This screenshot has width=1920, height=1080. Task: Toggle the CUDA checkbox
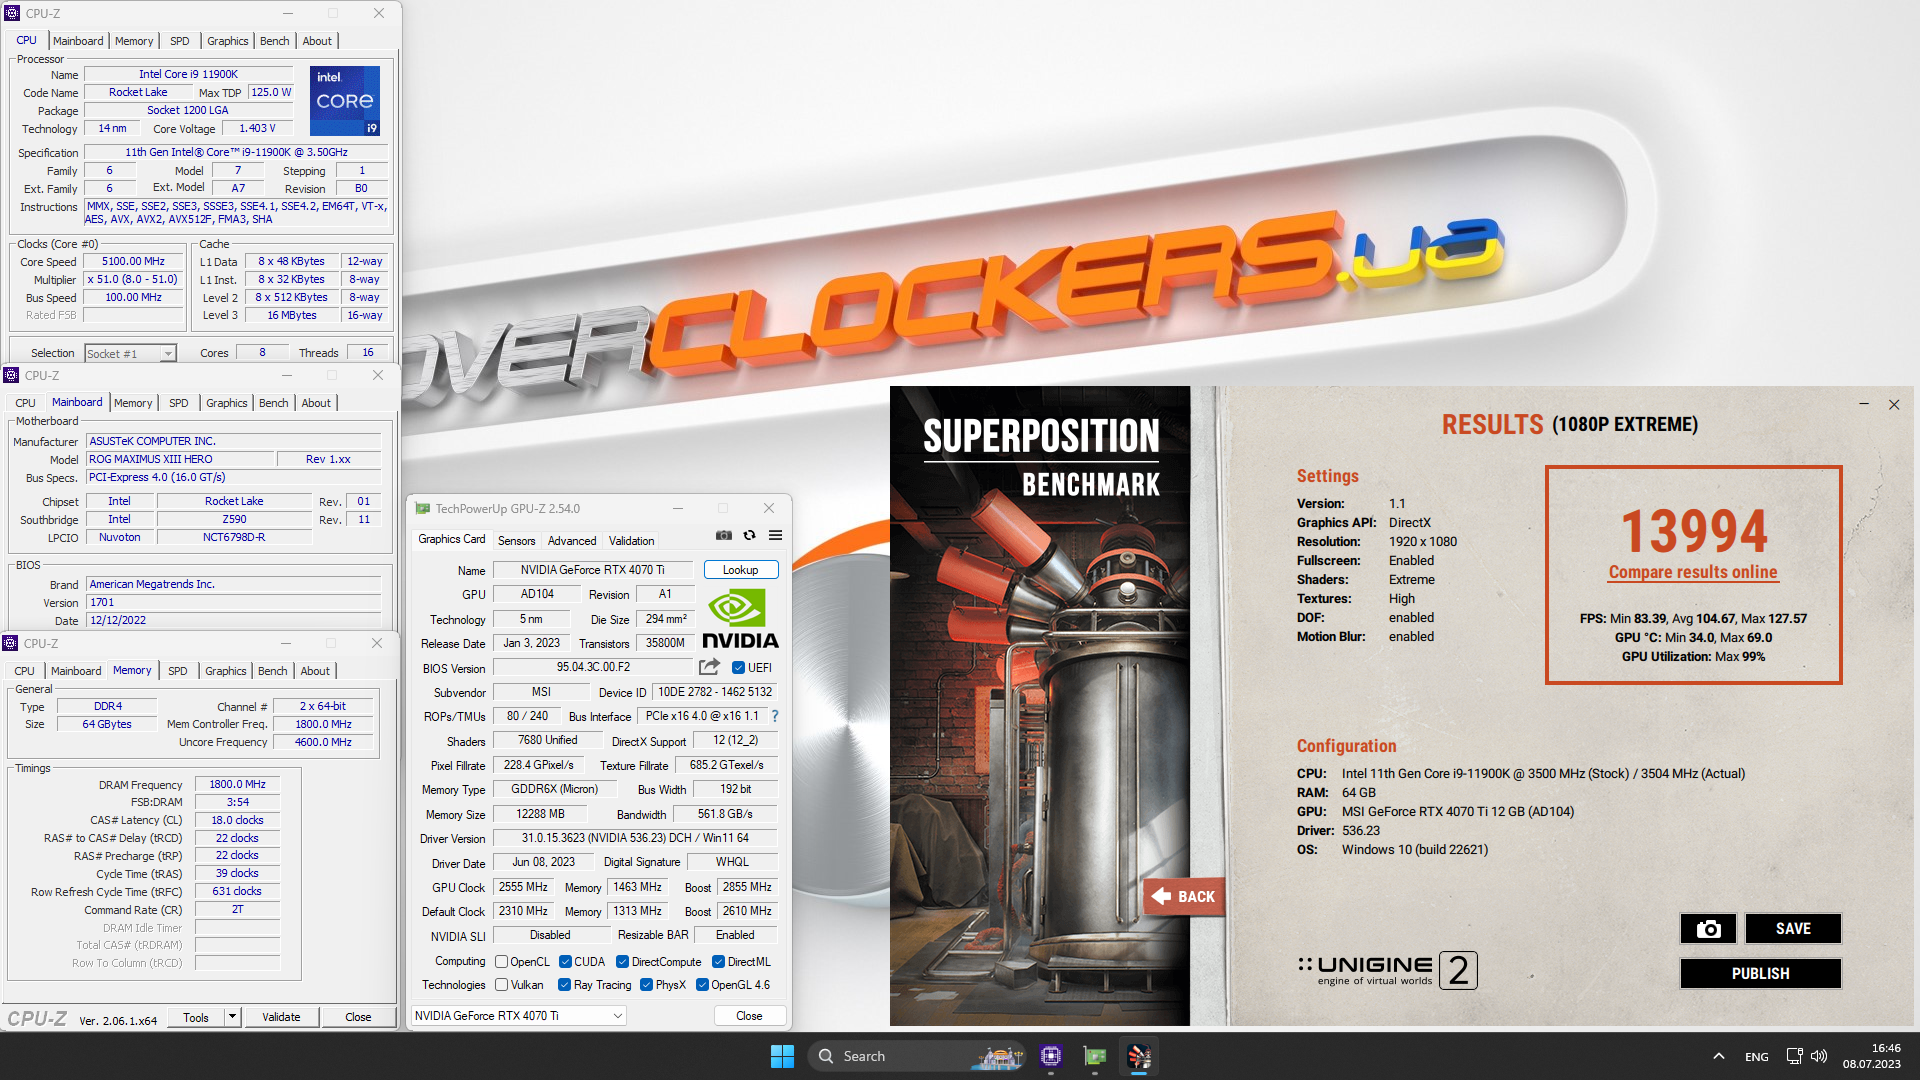click(565, 962)
